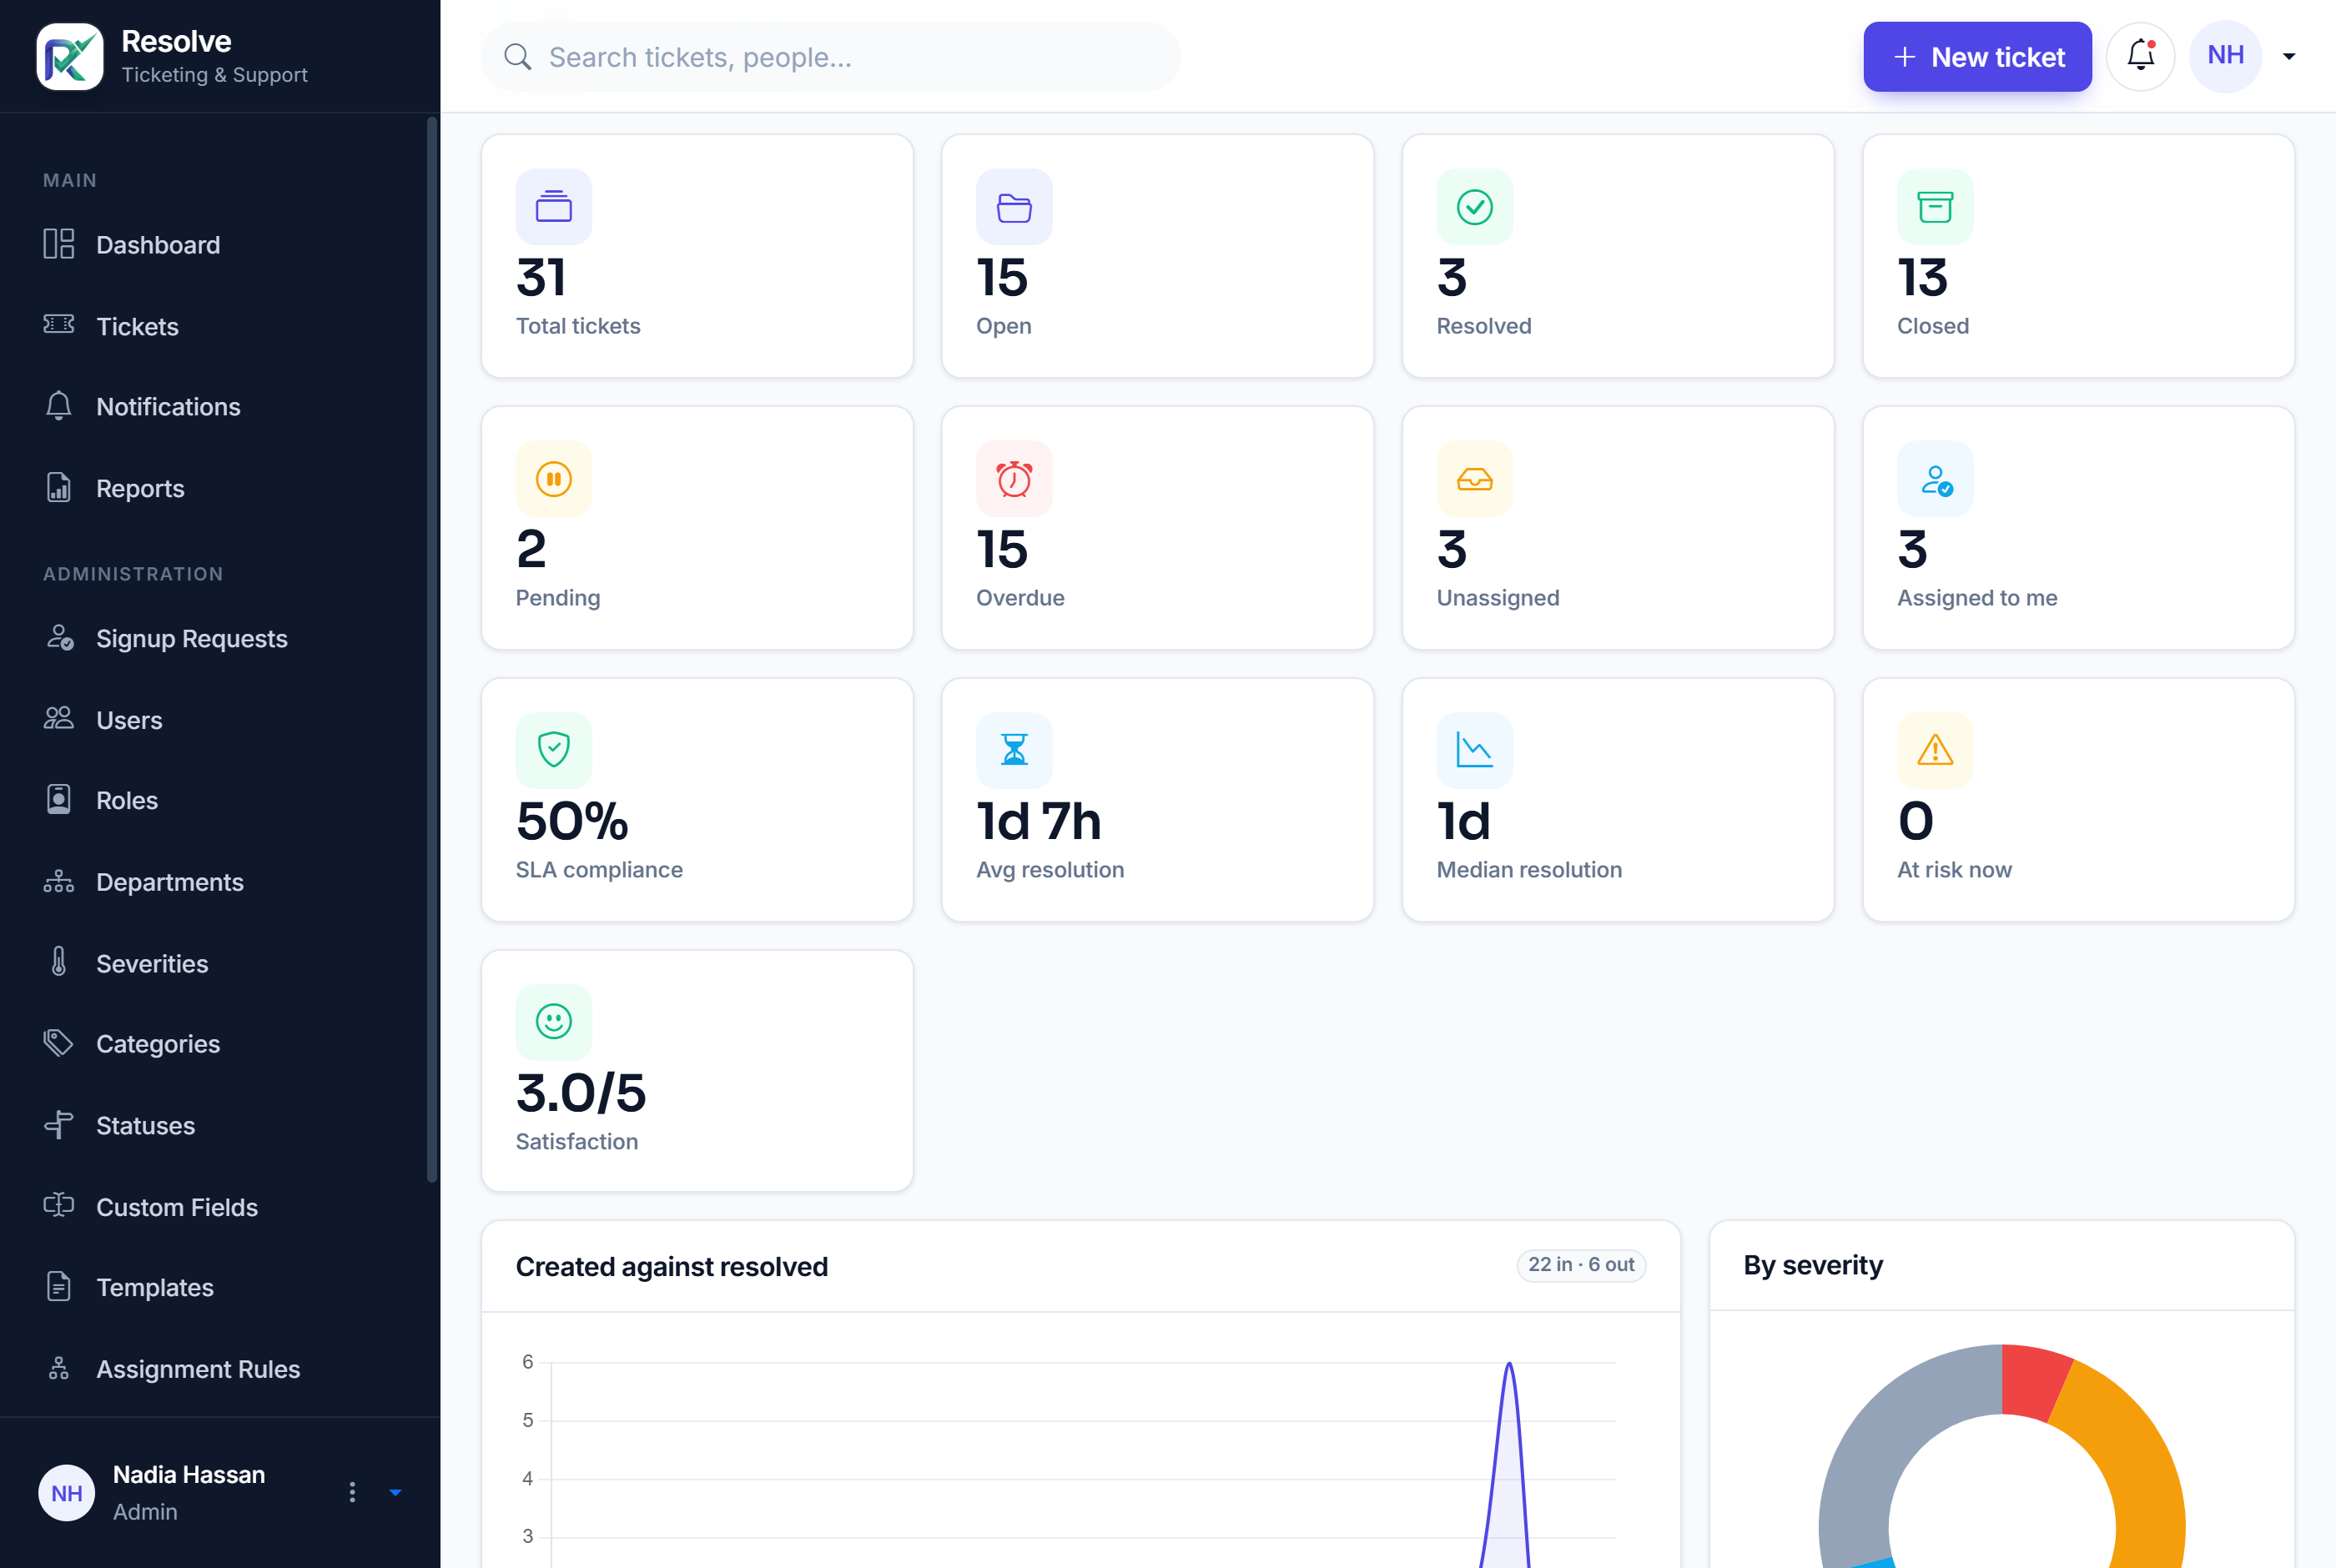
Task: Click the Total tickets stack icon
Action: [x=553, y=207]
